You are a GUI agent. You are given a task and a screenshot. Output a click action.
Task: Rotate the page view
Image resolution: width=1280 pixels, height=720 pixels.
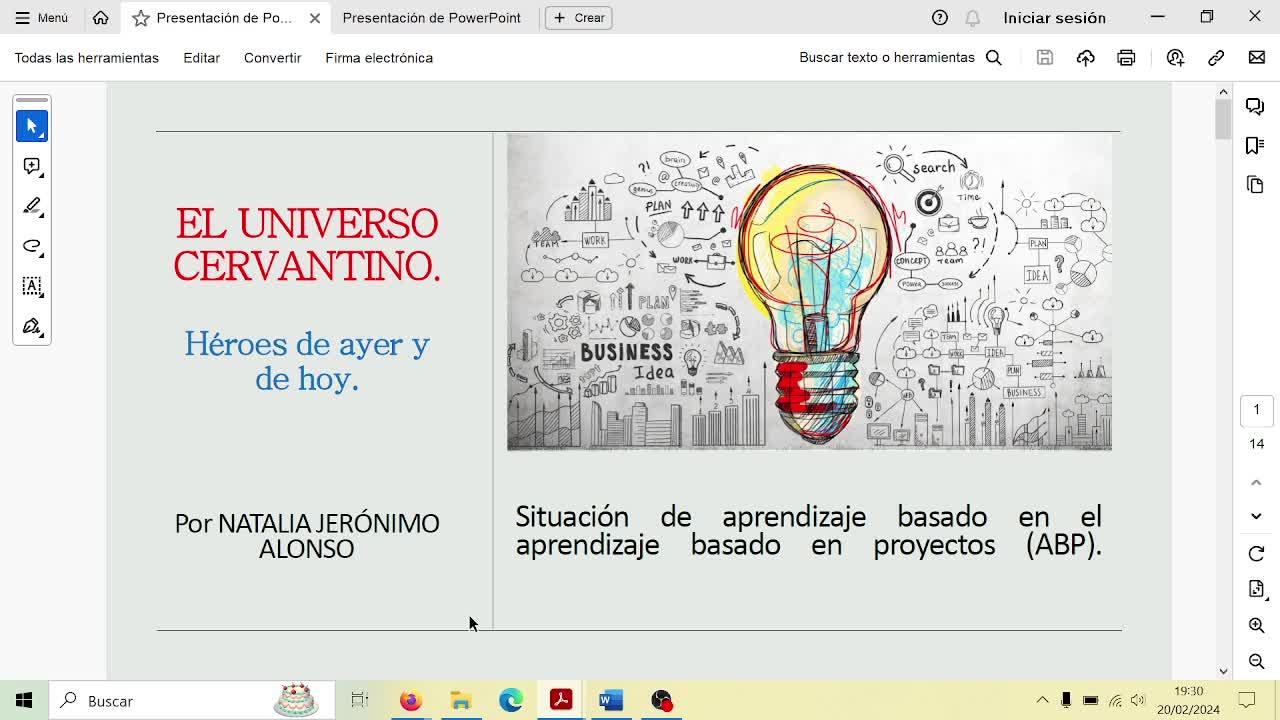[1256, 554]
